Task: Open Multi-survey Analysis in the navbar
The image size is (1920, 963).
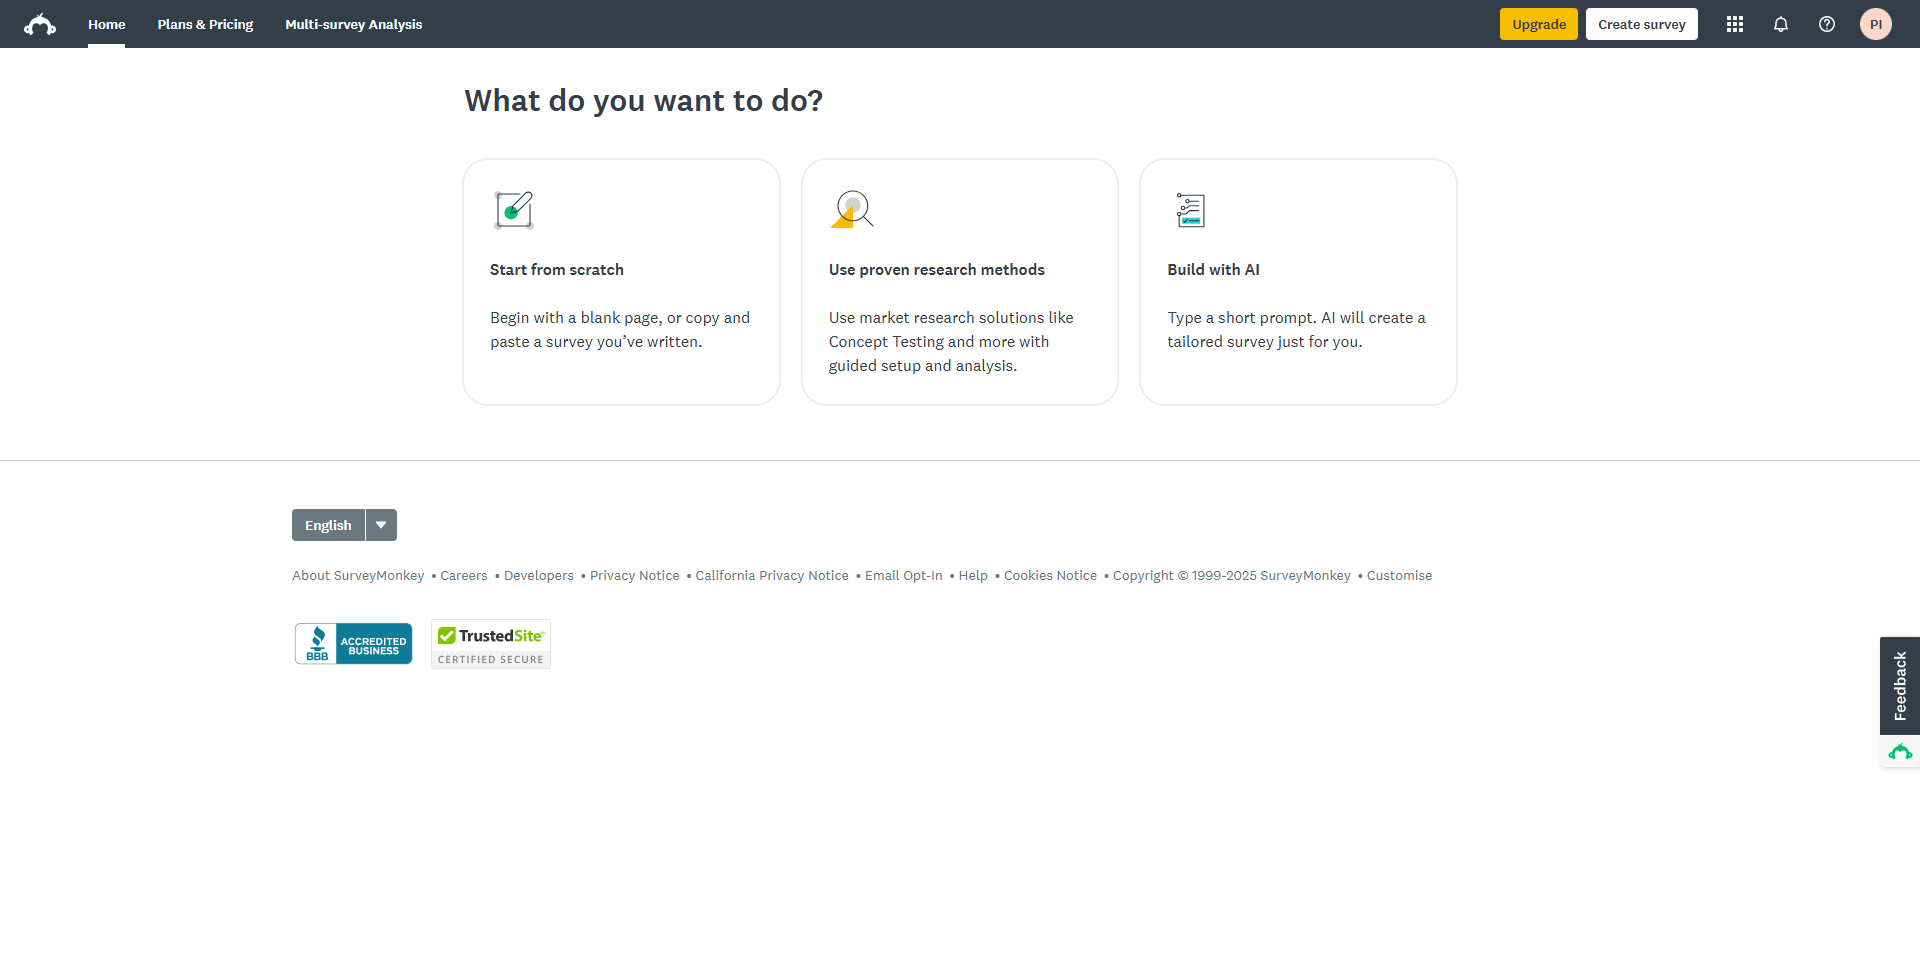Action: [x=353, y=24]
